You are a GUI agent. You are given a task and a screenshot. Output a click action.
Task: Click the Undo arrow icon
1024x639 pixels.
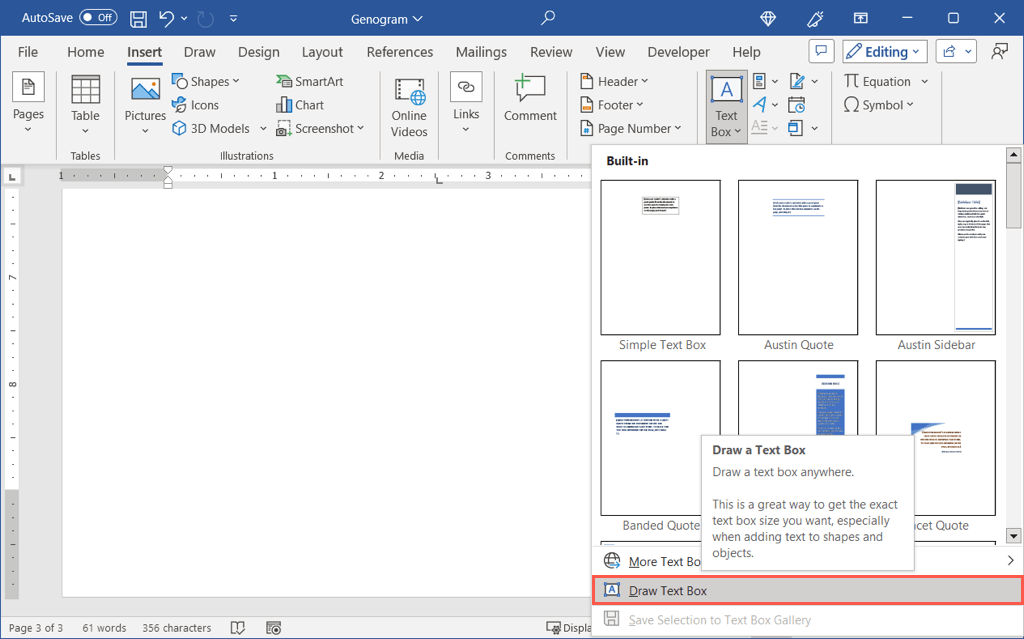pos(167,18)
